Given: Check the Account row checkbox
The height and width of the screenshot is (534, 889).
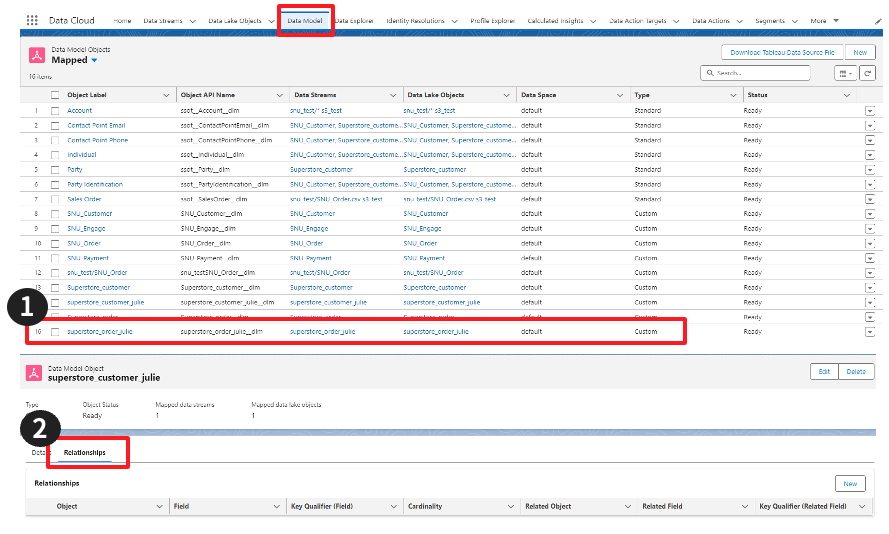Looking at the screenshot, I should pyautogui.click(x=55, y=111).
